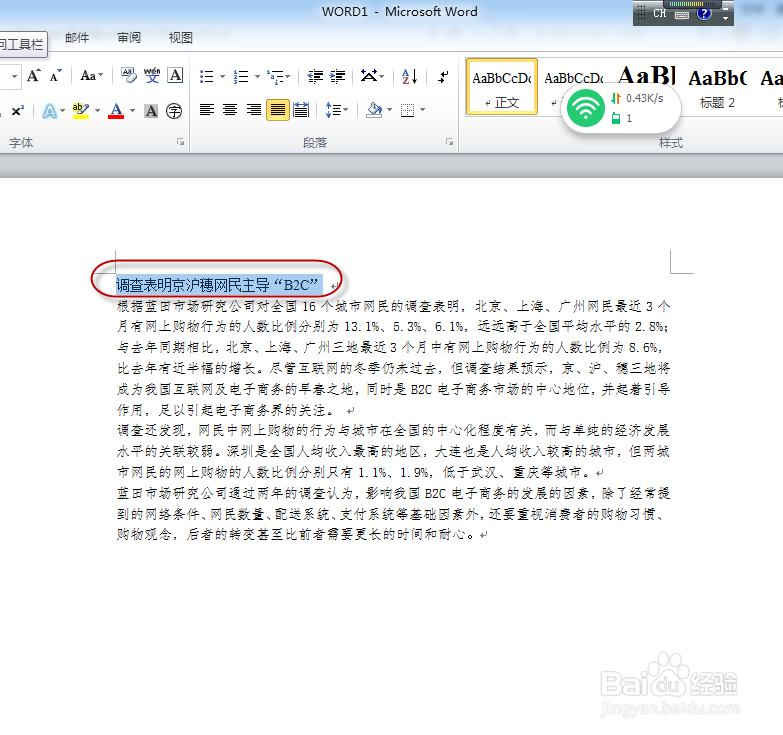Align text right
This screenshot has height=735, width=783.
point(254,109)
